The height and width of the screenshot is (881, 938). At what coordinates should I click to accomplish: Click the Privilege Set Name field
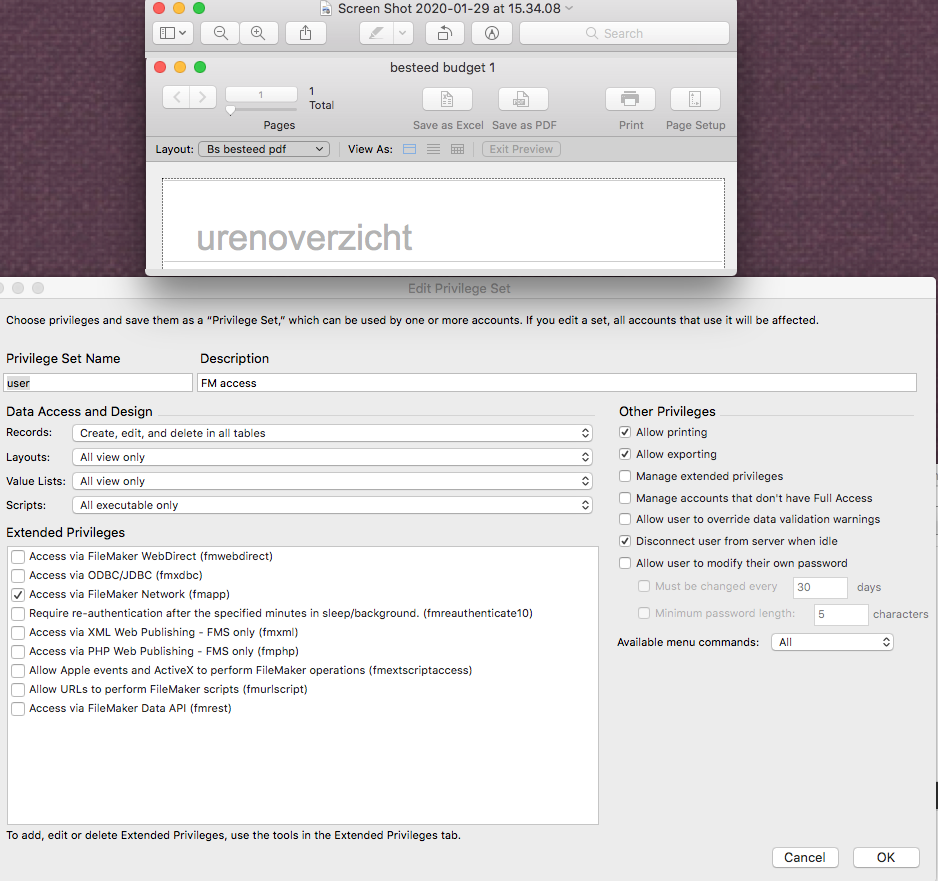tap(98, 383)
